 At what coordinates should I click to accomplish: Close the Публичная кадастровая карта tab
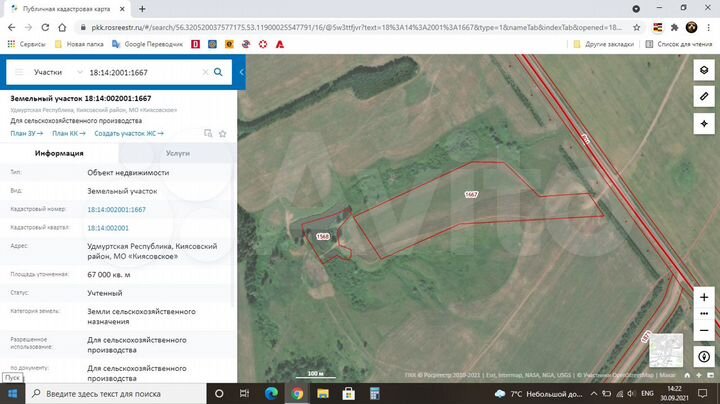coord(122,9)
